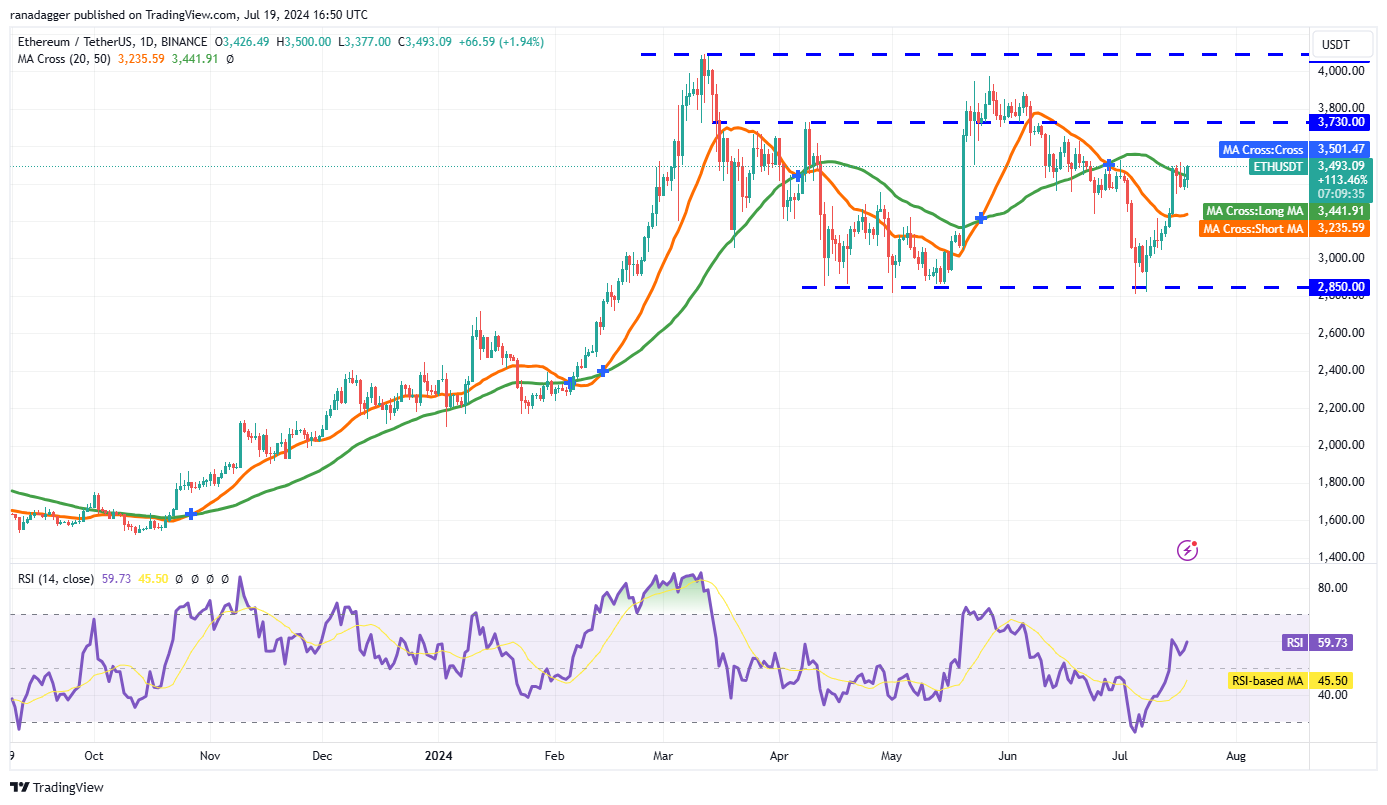Click the 1,800.00 price axis label

click(1343, 482)
